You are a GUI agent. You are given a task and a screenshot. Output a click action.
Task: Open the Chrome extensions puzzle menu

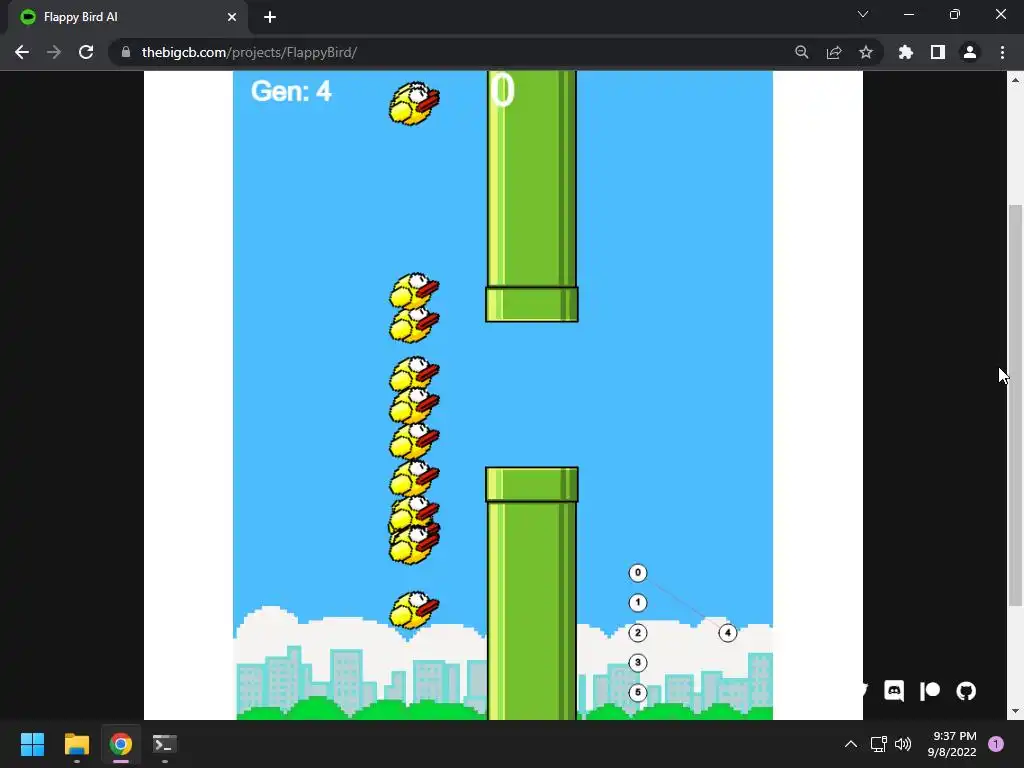[x=905, y=52]
